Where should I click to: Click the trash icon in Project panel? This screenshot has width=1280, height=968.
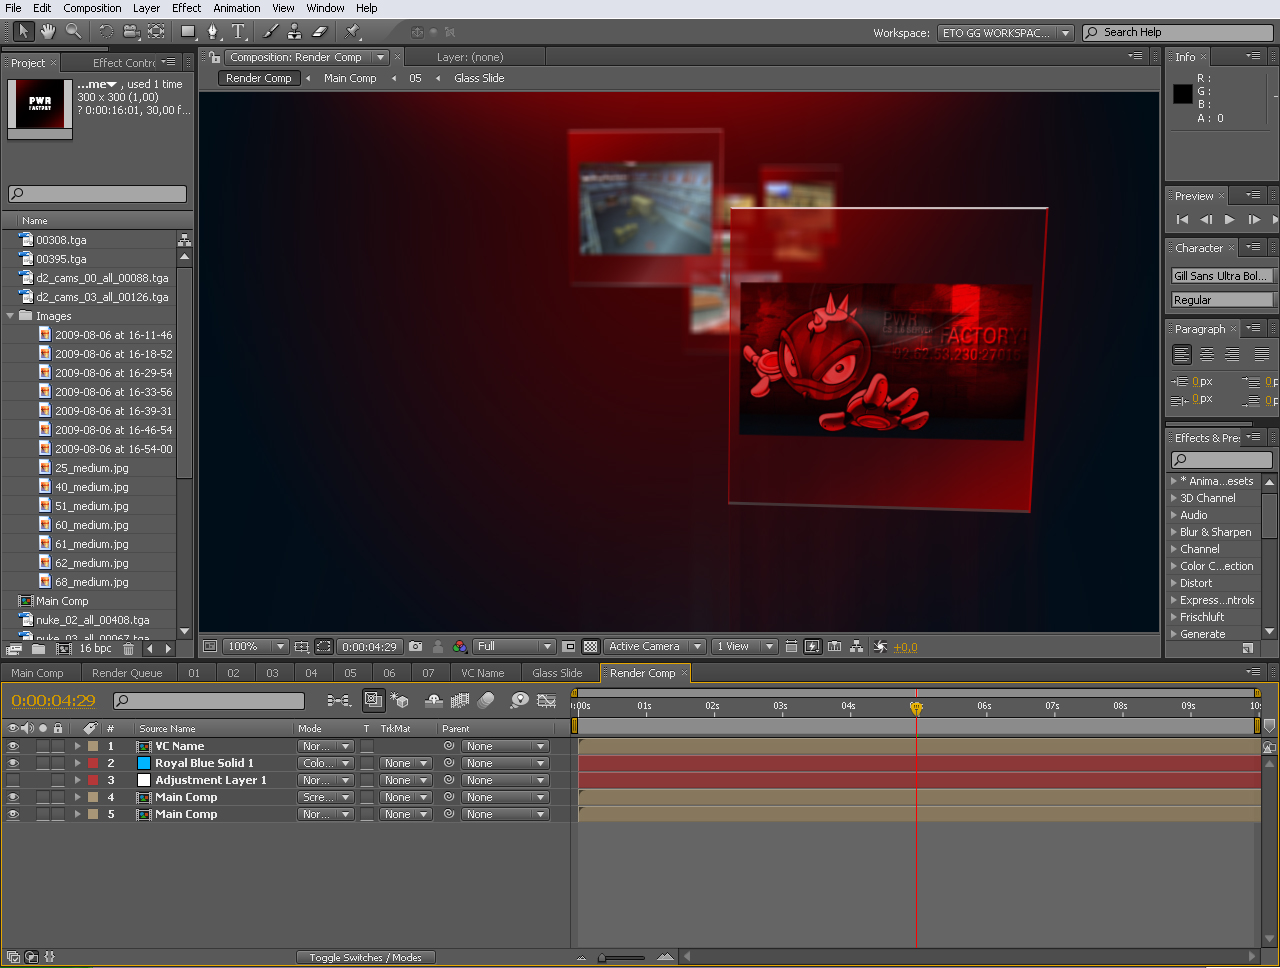point(128,649)
